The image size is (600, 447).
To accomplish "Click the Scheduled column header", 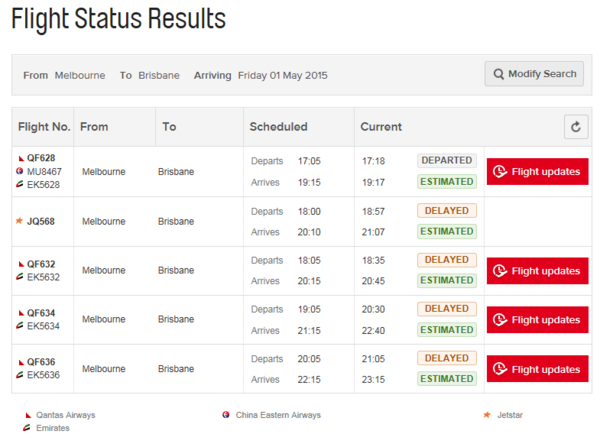I will pyautogui.click(x=278, y=127).
